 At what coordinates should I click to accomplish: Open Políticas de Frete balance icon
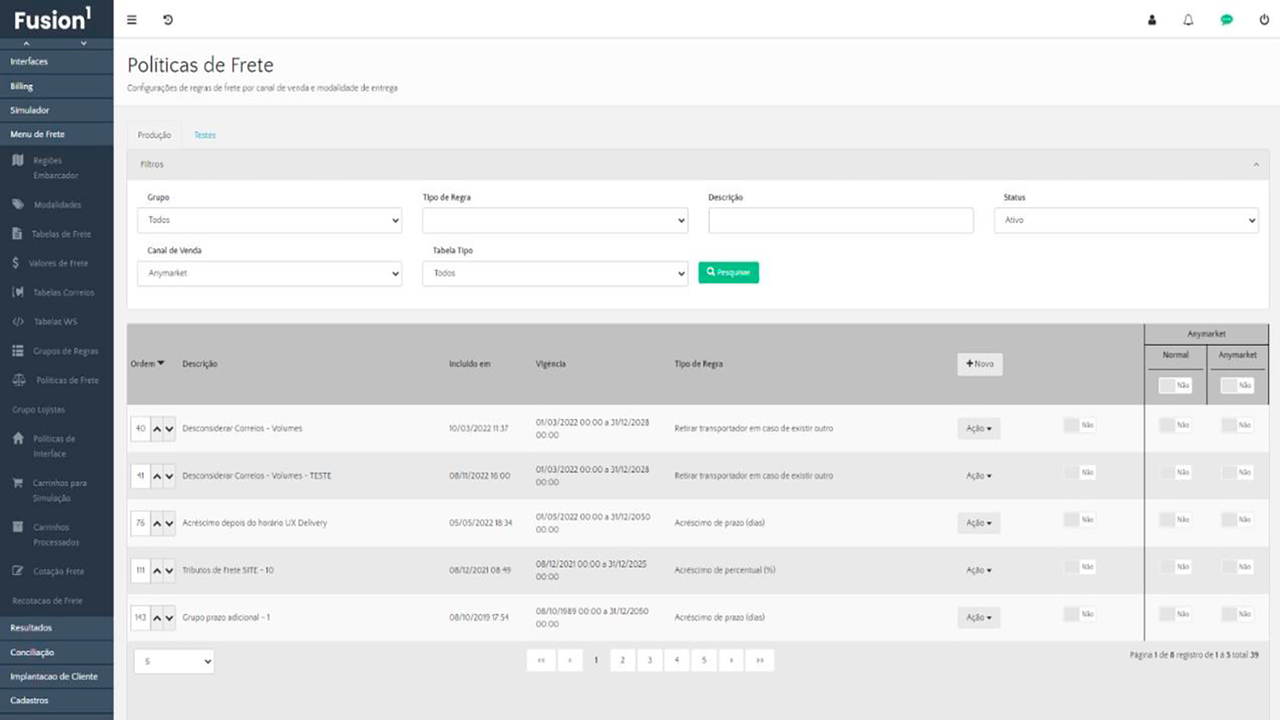[x=18, y=380]
